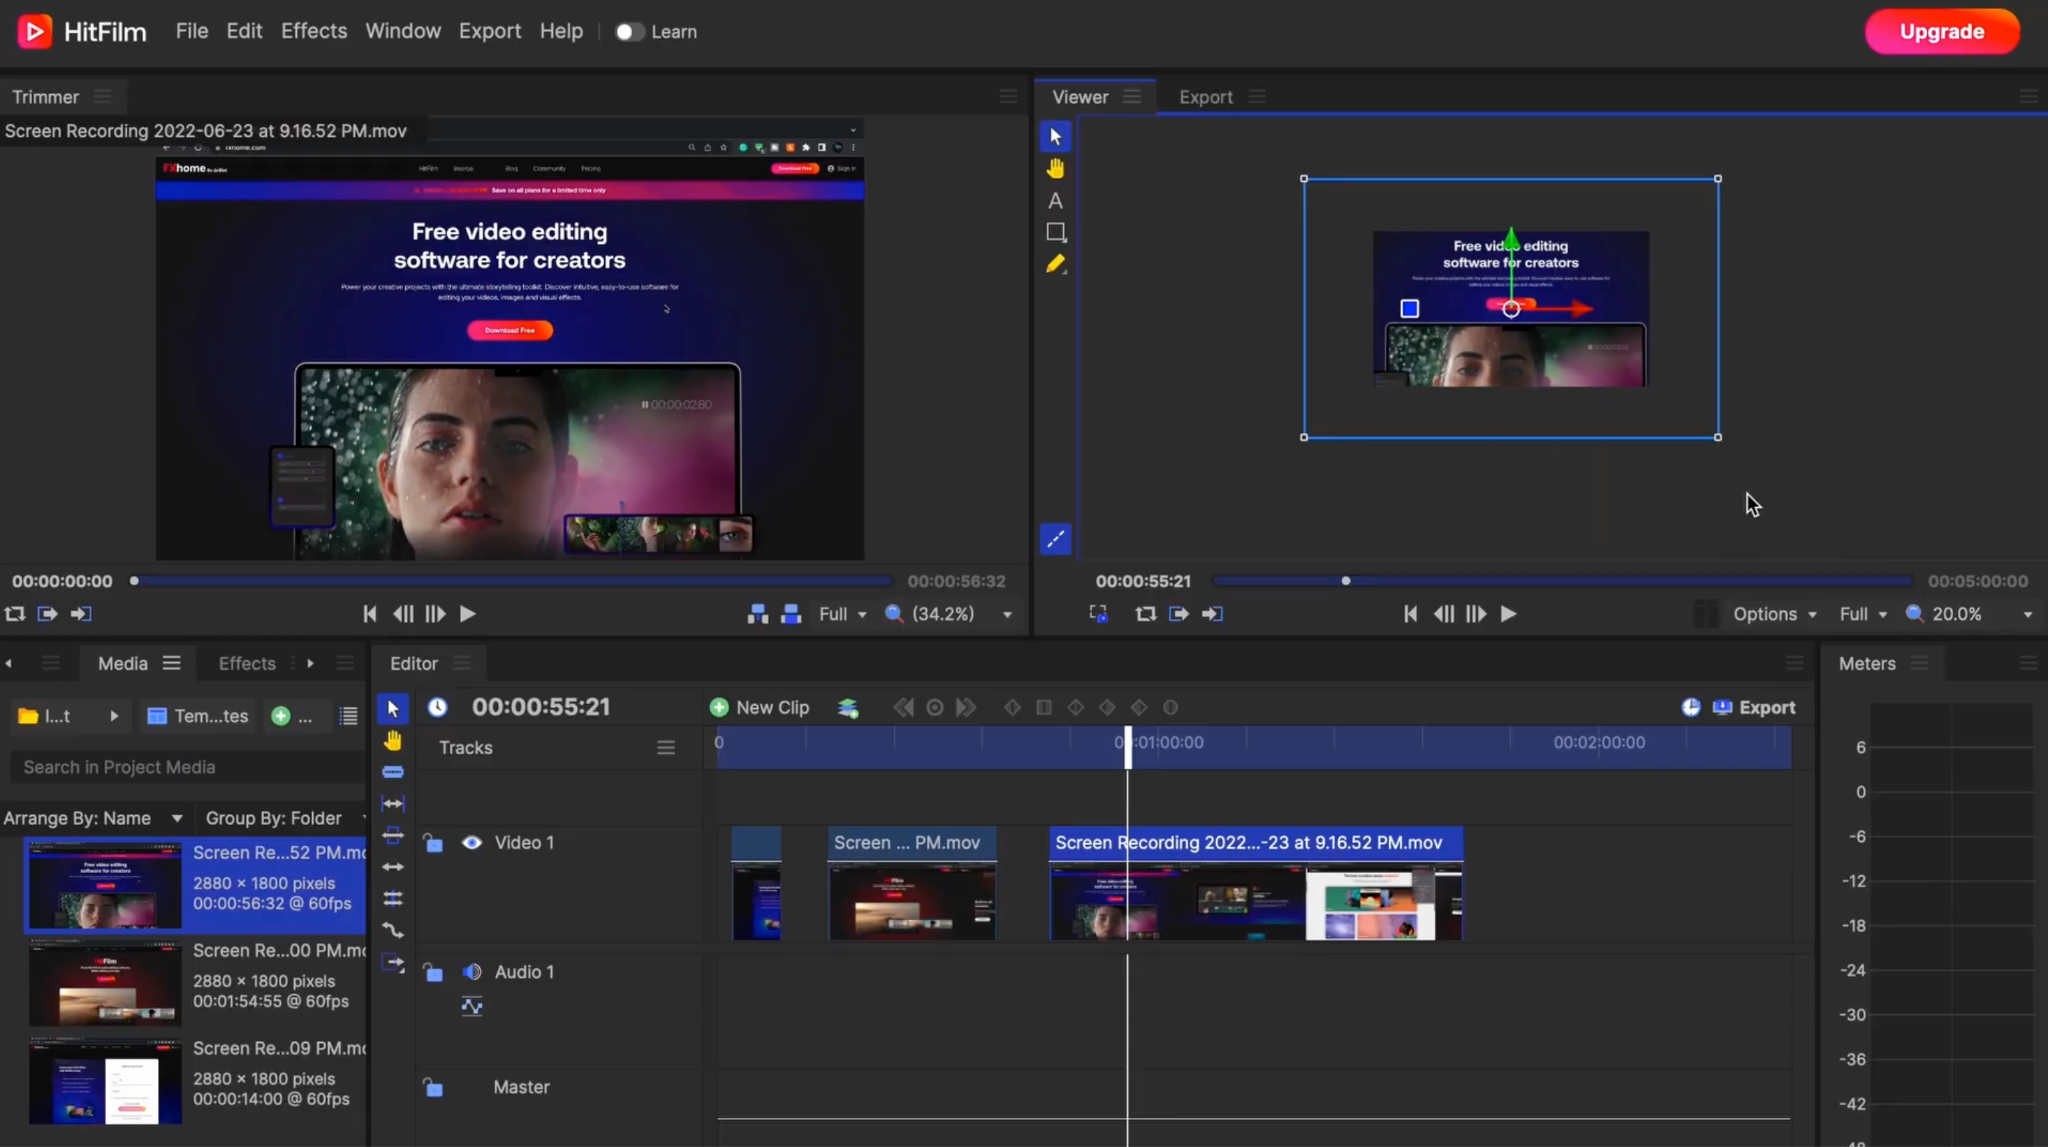2048x1147 pixels.
Task: Open the Options dropdown in the Viewer
Action: (x=1774, y=614)
